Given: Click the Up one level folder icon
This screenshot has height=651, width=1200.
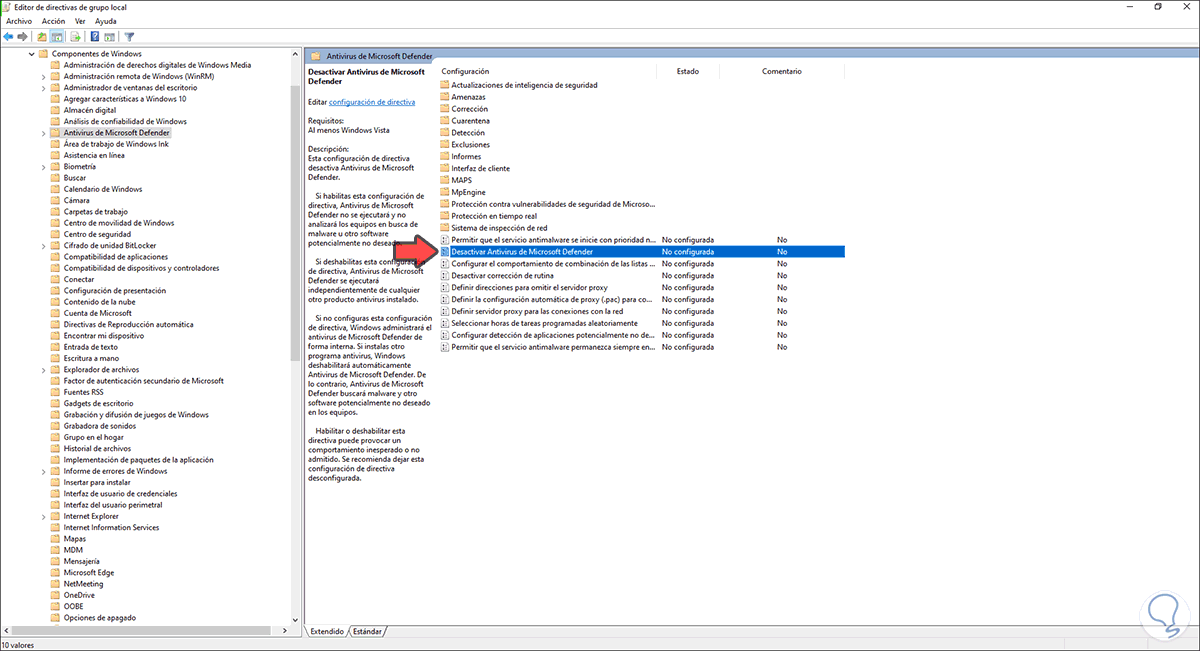Looking at the screenshot, I should click(42, 37).
